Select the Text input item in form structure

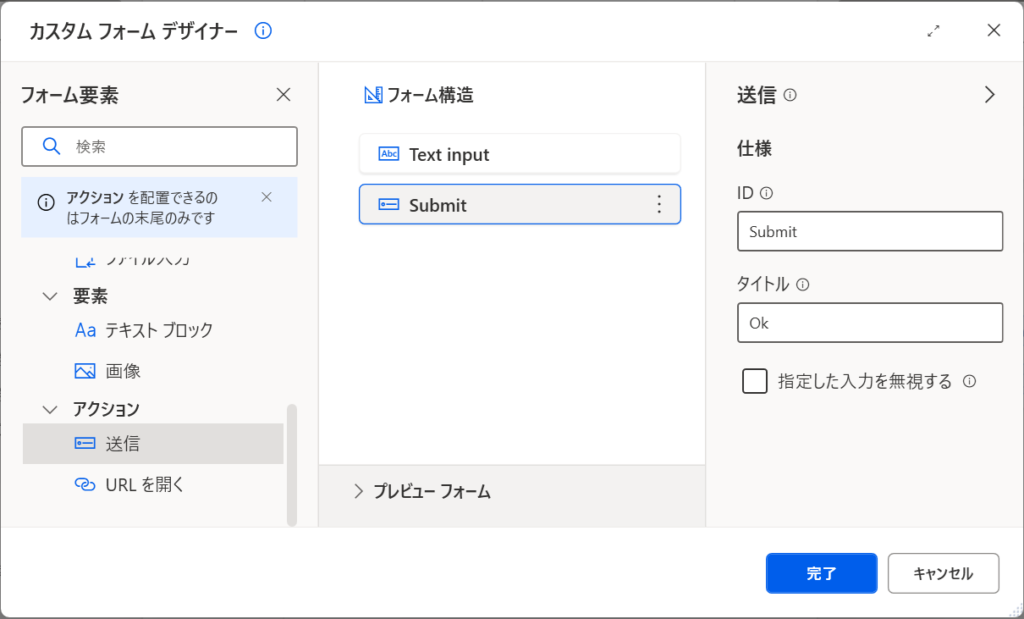(520, 154)
